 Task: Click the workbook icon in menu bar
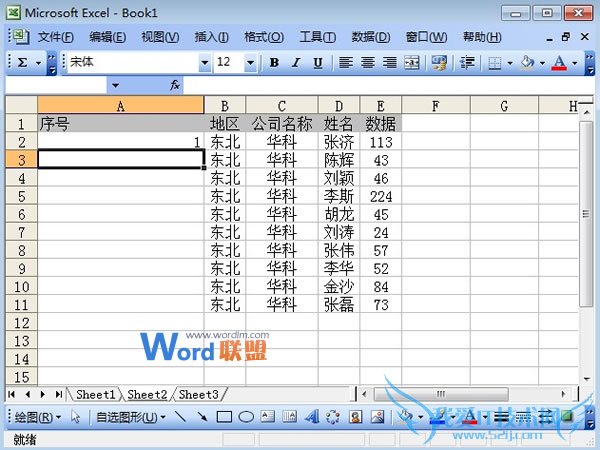click(x=20, y=37)
